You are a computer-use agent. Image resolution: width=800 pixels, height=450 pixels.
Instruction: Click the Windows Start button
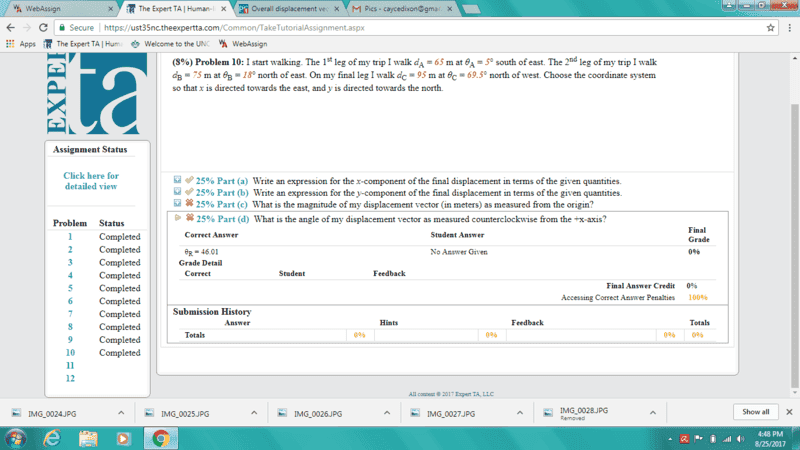(17, 438)
